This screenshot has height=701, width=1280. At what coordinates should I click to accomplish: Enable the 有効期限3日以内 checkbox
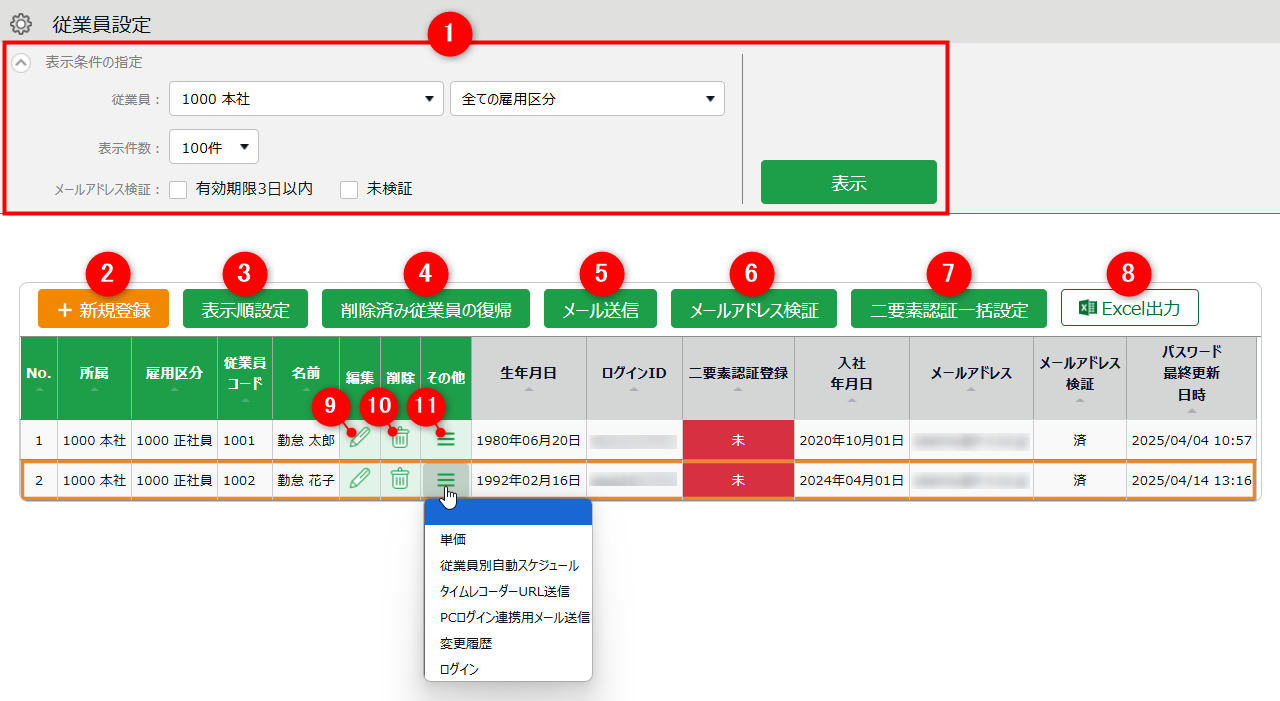click(179, 190)
